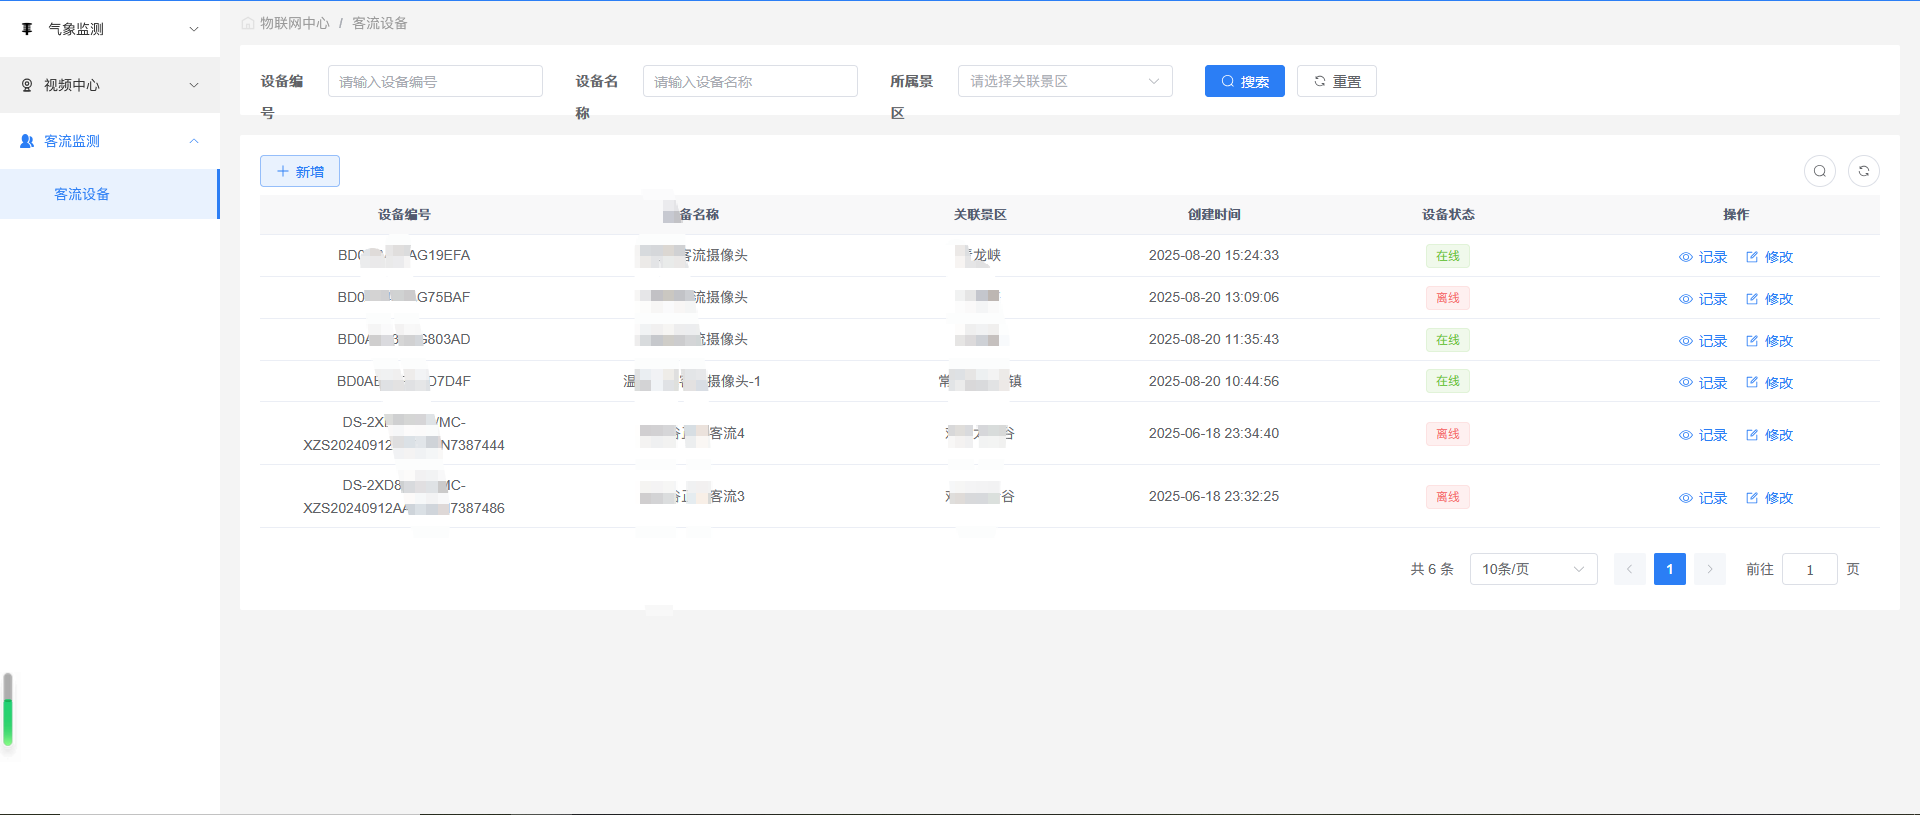Select page 1 in pagination
This screenshot has width=1920, height=815.
(1670, 569)
